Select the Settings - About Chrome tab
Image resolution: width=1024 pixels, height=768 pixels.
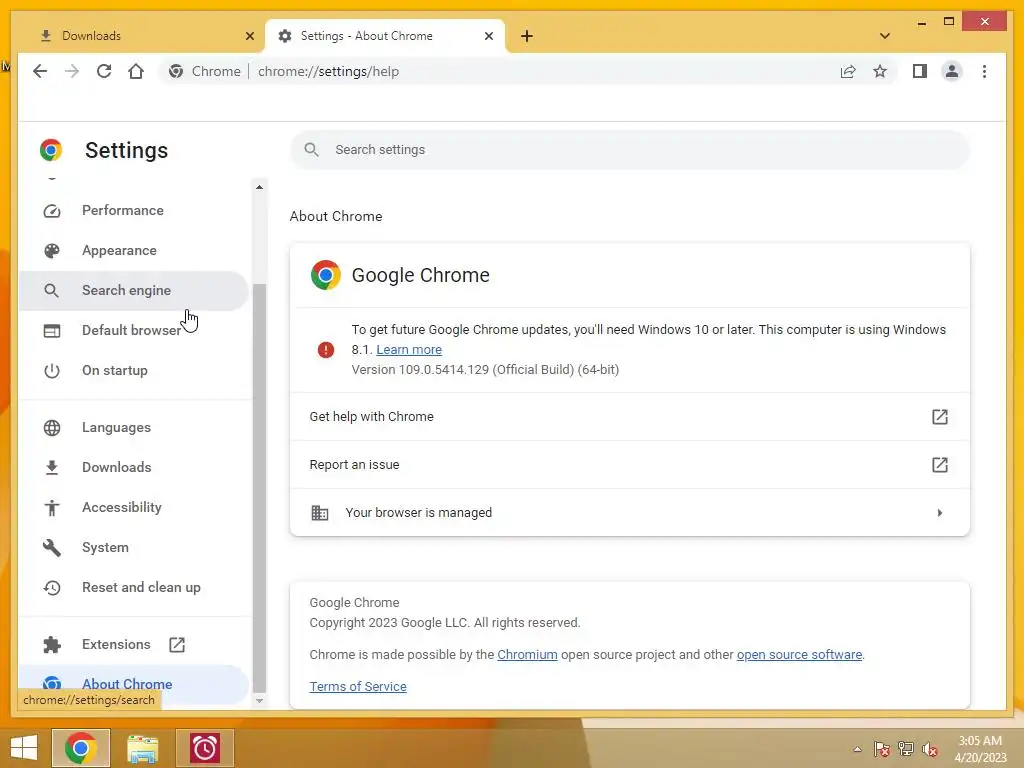tap(385, 36)
